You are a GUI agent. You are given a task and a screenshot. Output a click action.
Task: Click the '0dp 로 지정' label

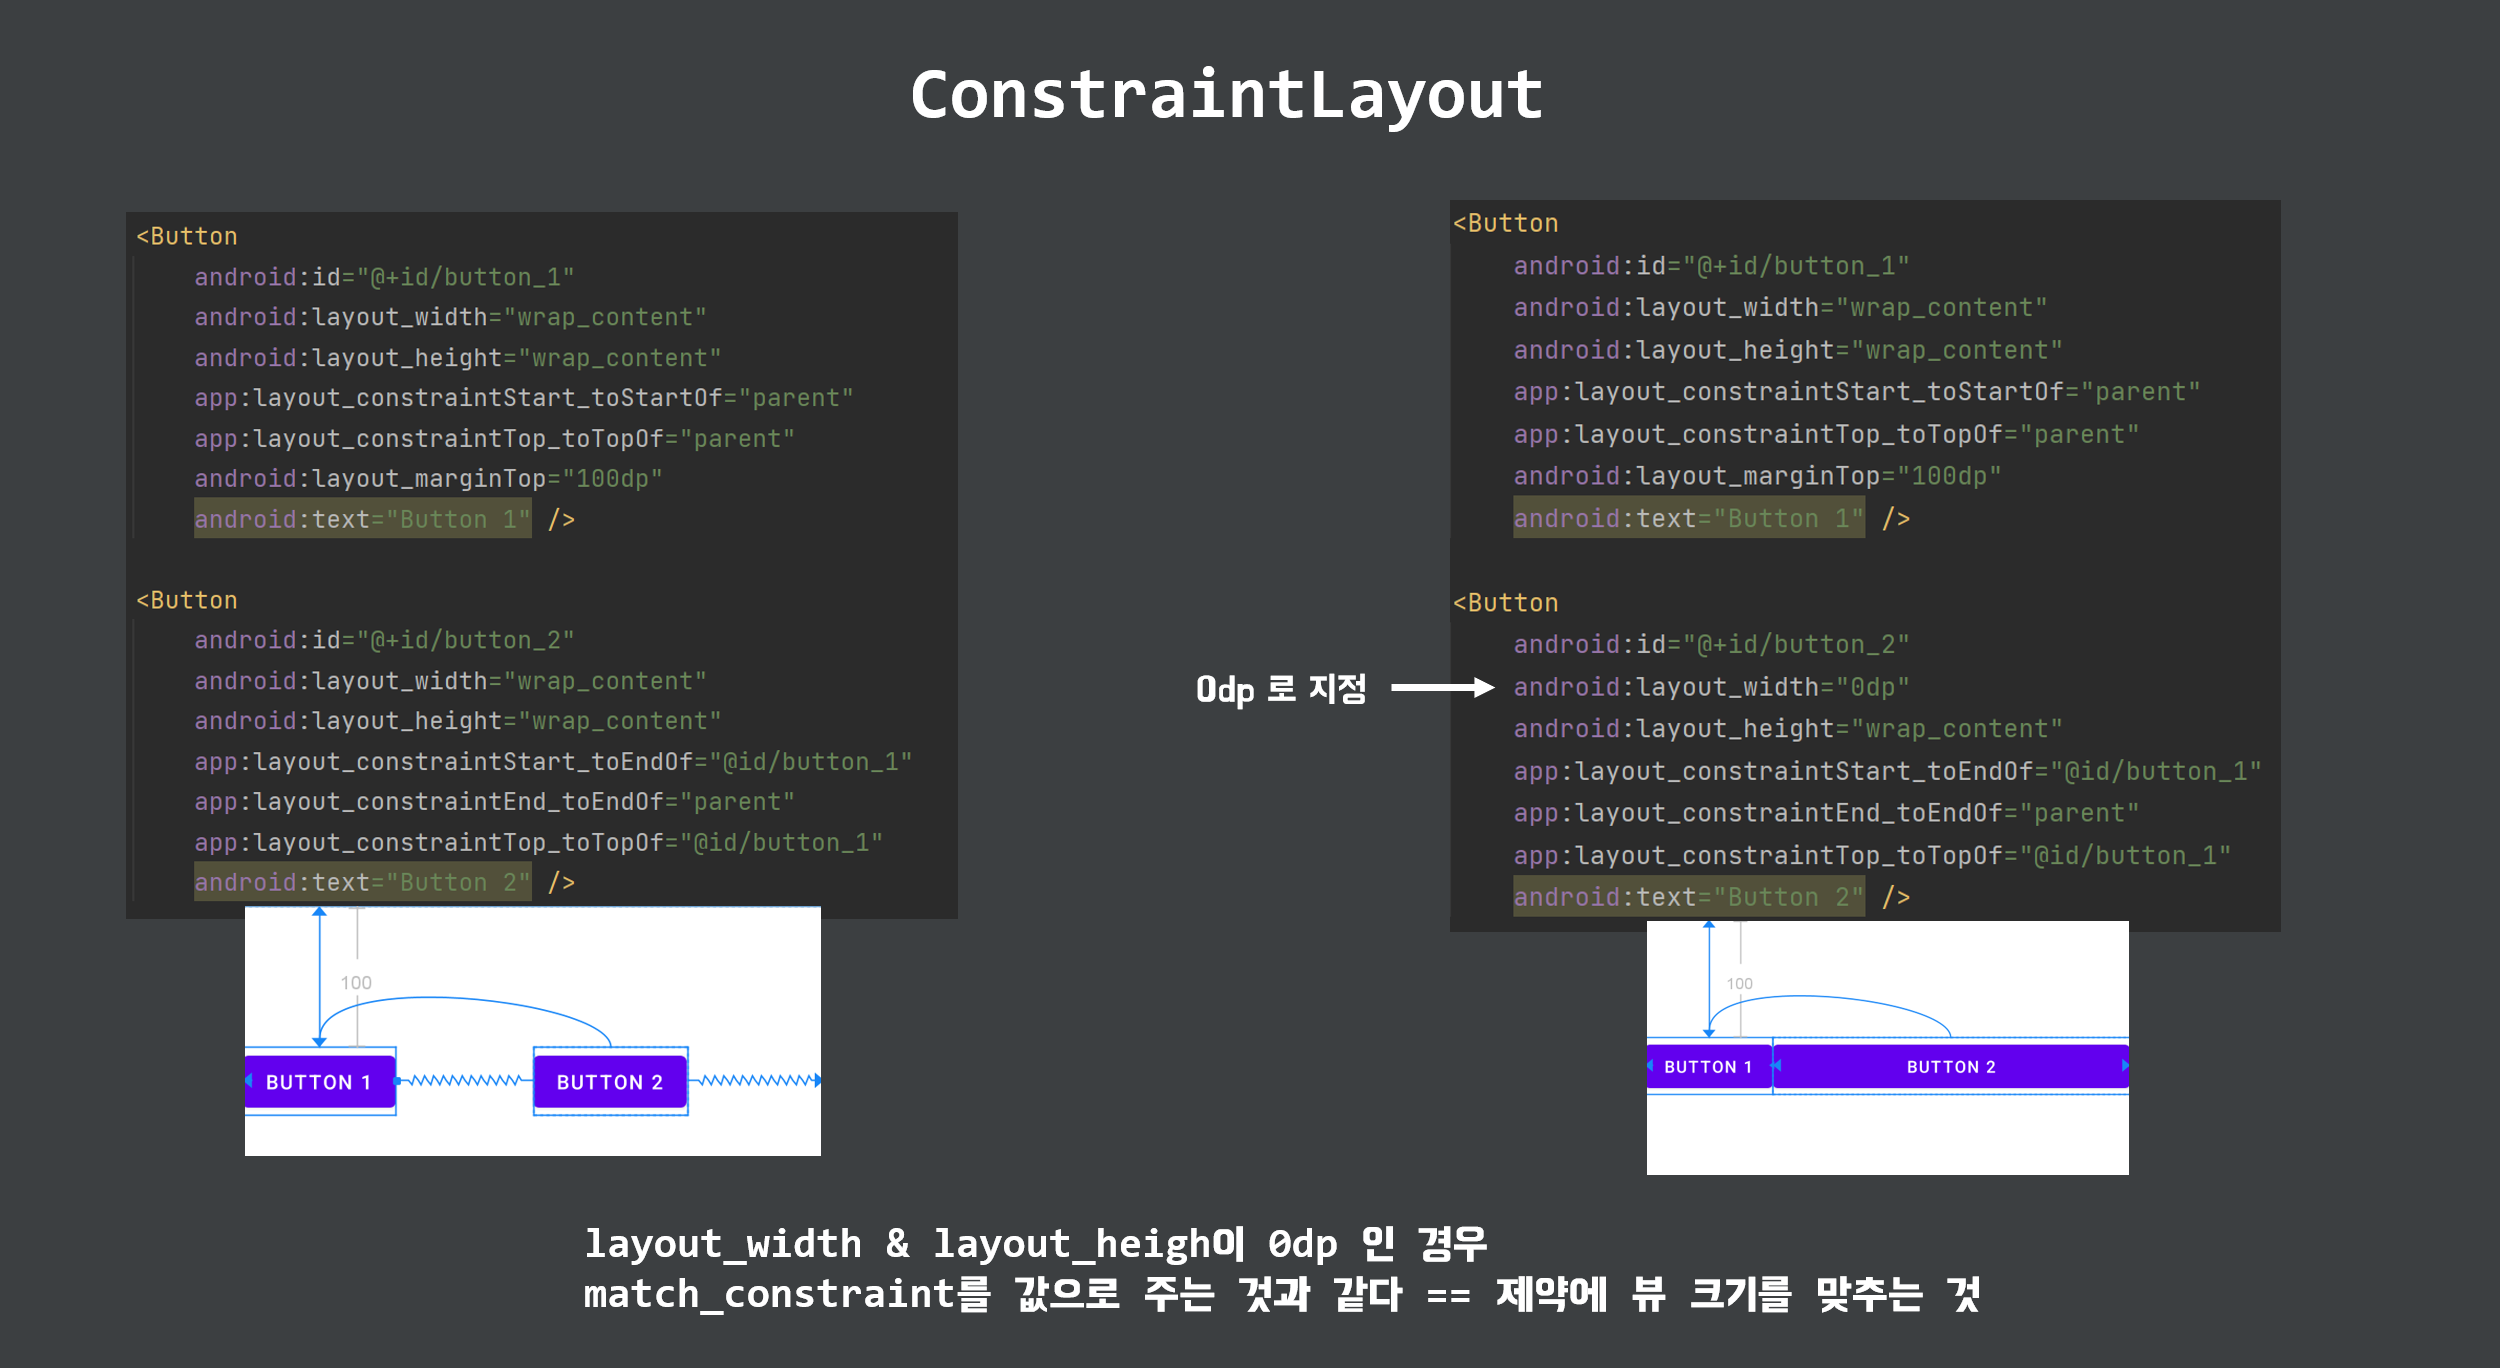tap(1280, 689)
